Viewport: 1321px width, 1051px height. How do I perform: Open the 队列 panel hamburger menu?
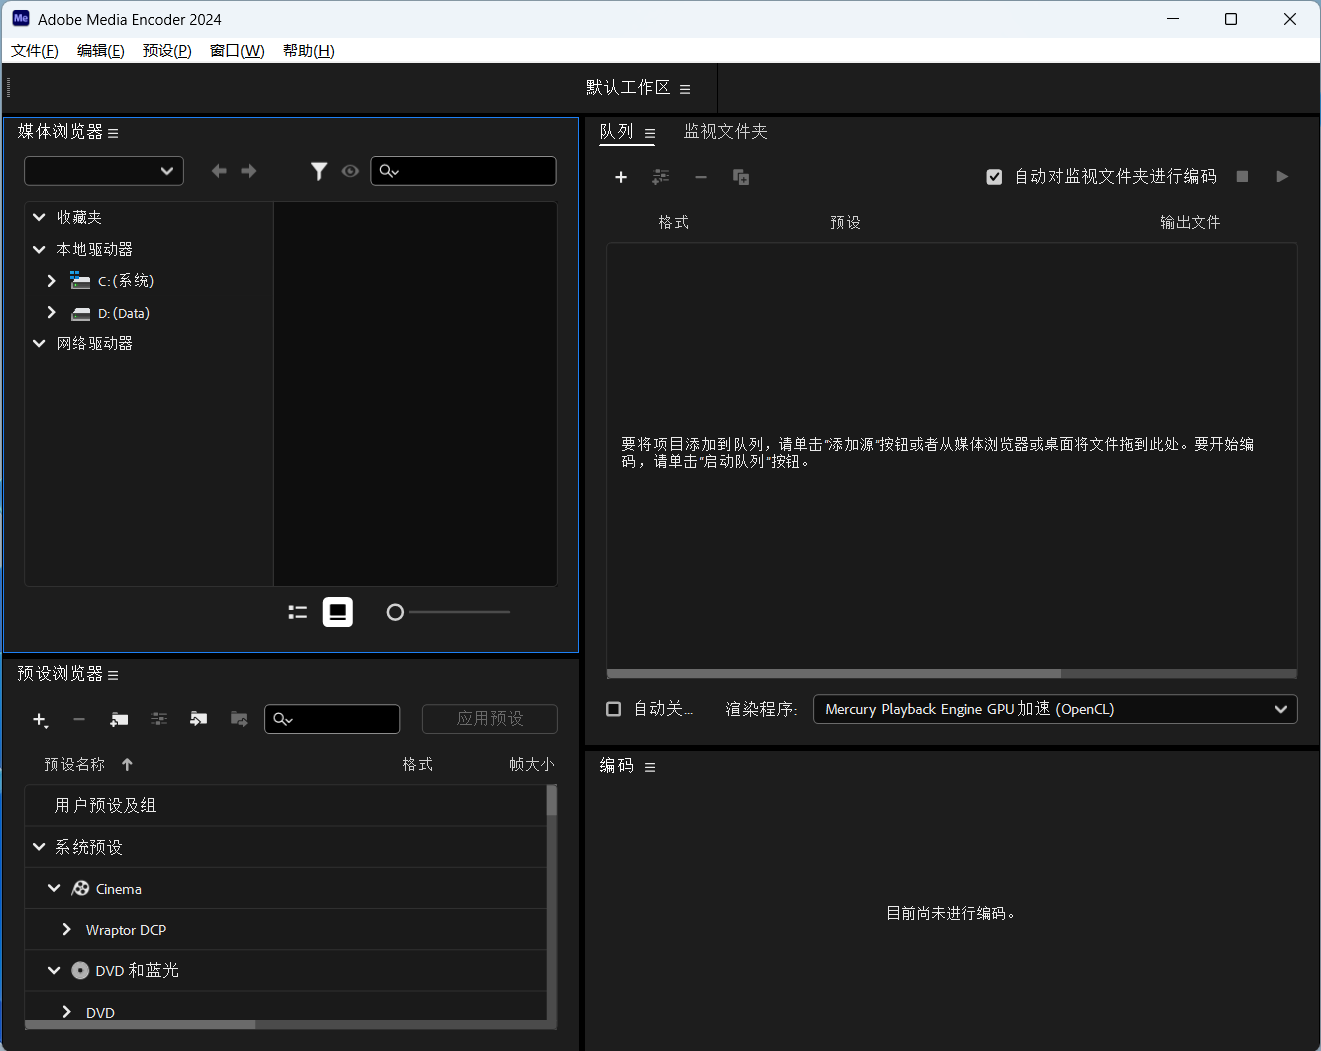[650, 133]
